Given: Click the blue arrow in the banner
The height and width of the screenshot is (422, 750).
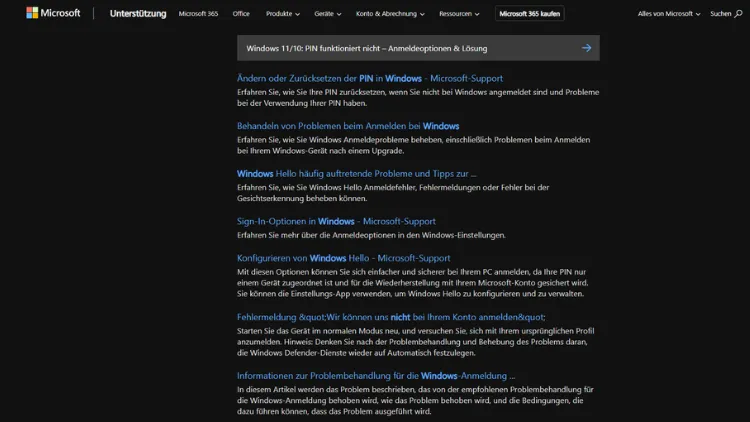Looking at the screenshot, I should click(x=586, y=48).
